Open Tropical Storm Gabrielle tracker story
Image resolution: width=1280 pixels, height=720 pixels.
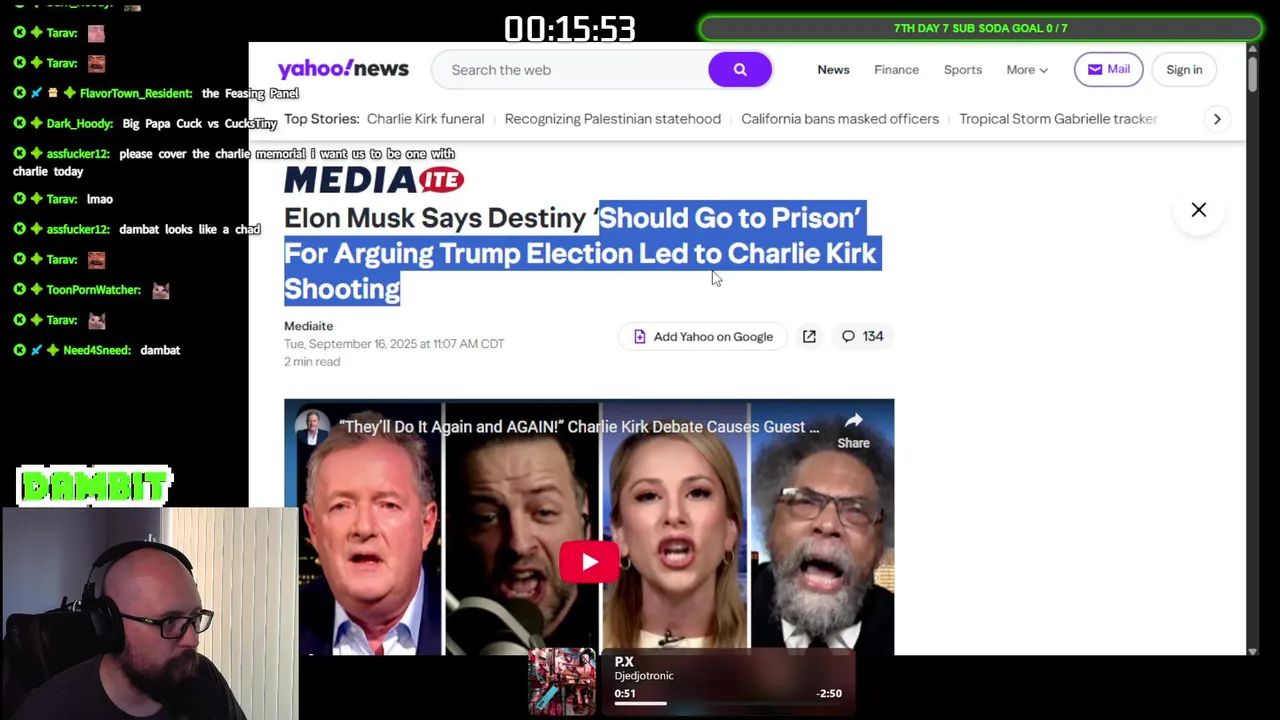tap(1058, 119)
